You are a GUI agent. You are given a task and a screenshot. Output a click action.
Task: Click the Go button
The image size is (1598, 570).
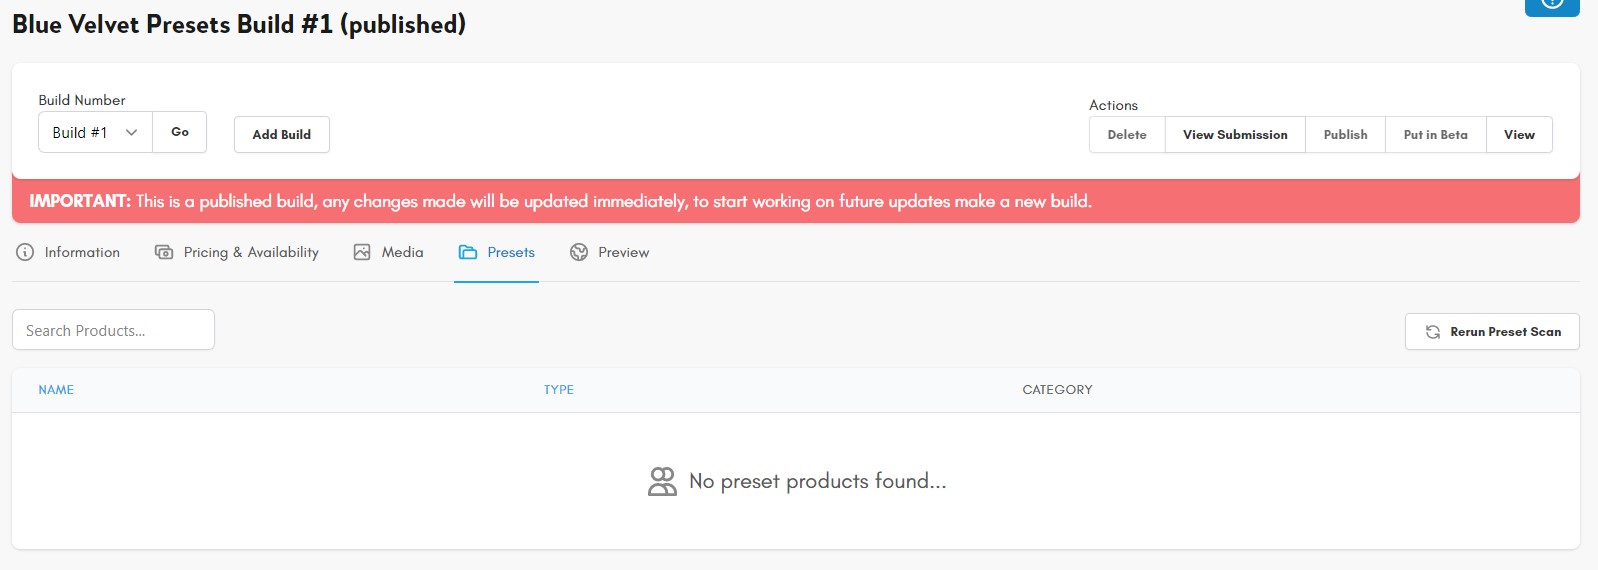[180, 132]
